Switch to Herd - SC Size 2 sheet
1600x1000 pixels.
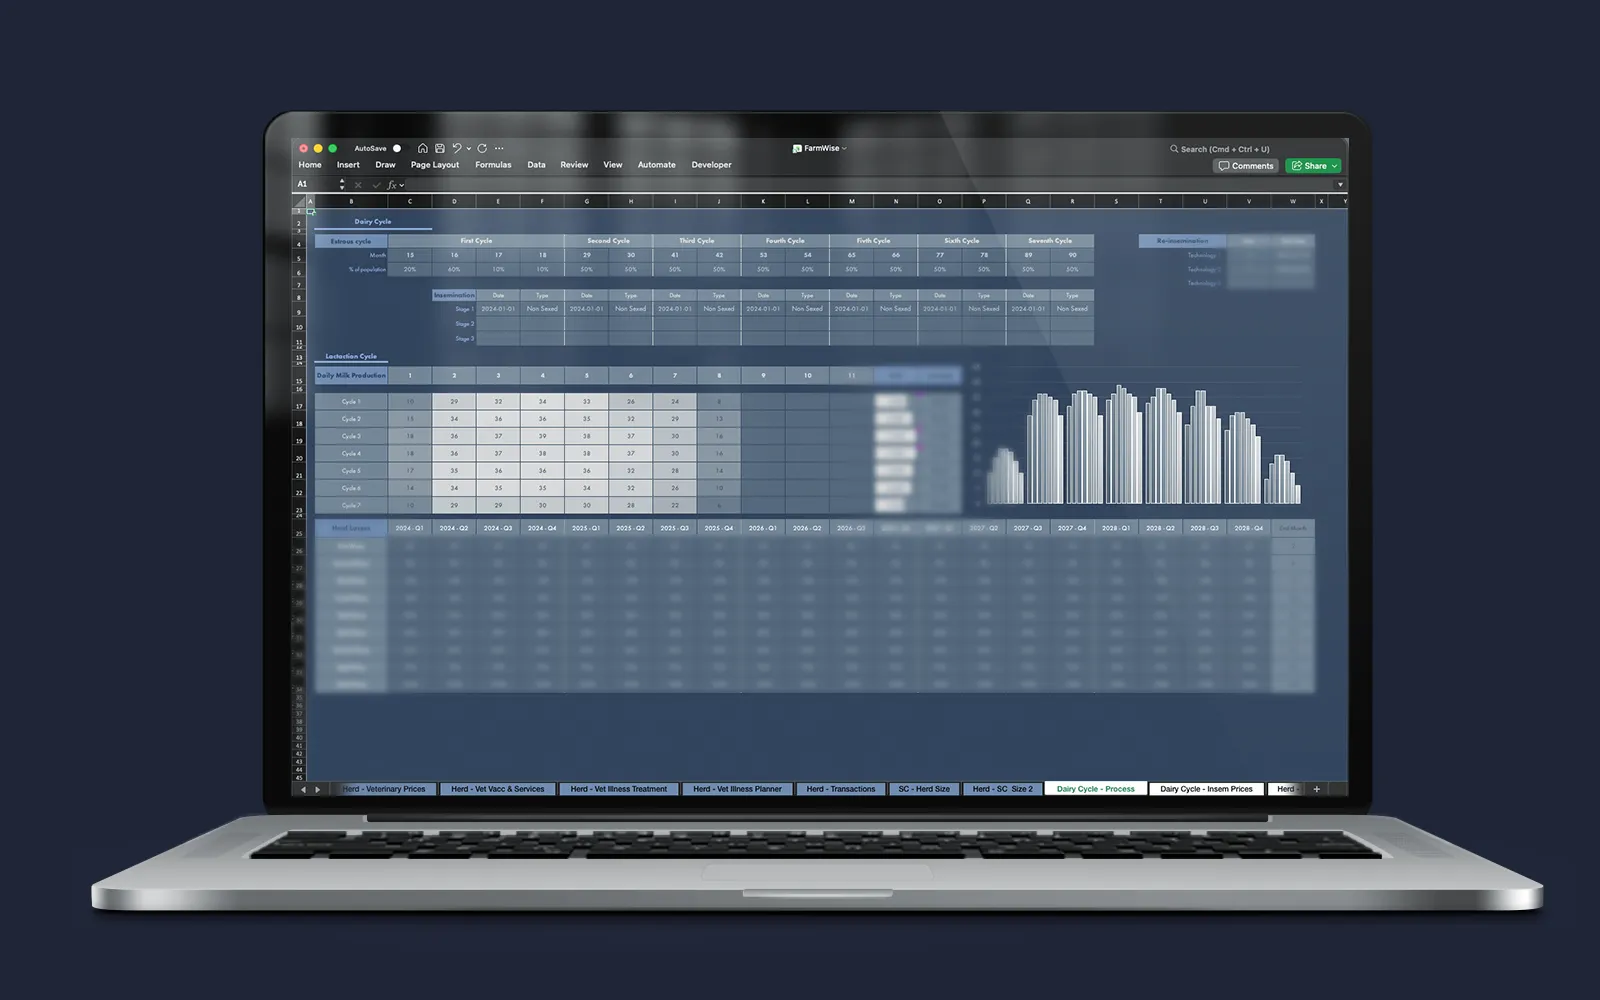tap(1002, 789)
